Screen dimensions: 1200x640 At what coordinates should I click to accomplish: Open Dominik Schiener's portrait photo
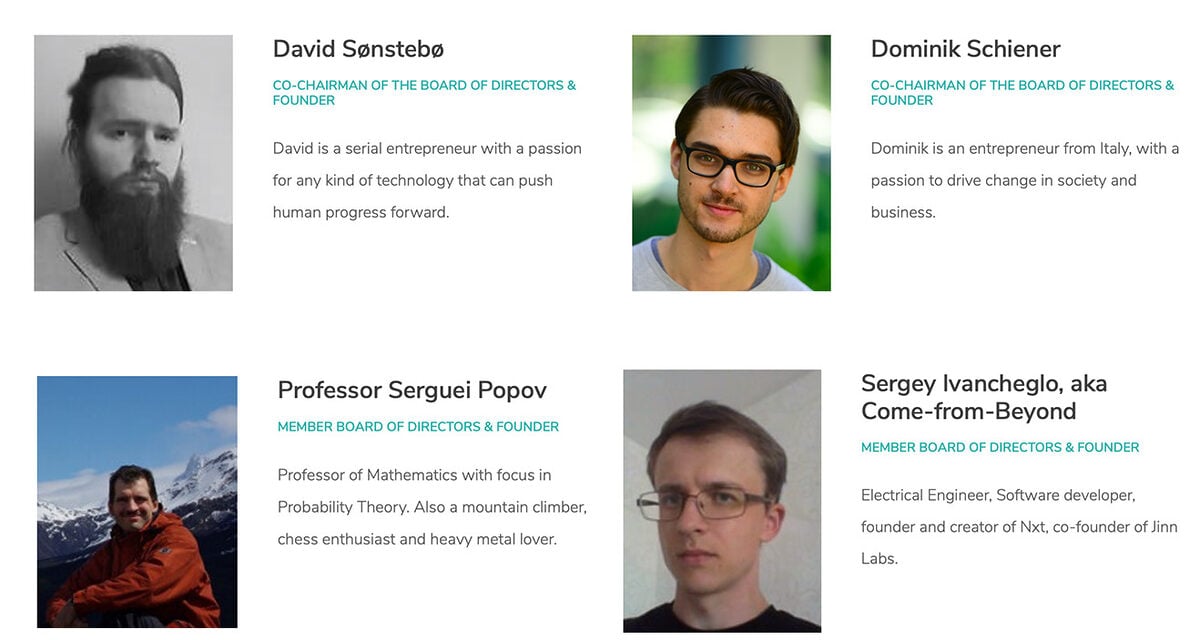coord(731,163)
